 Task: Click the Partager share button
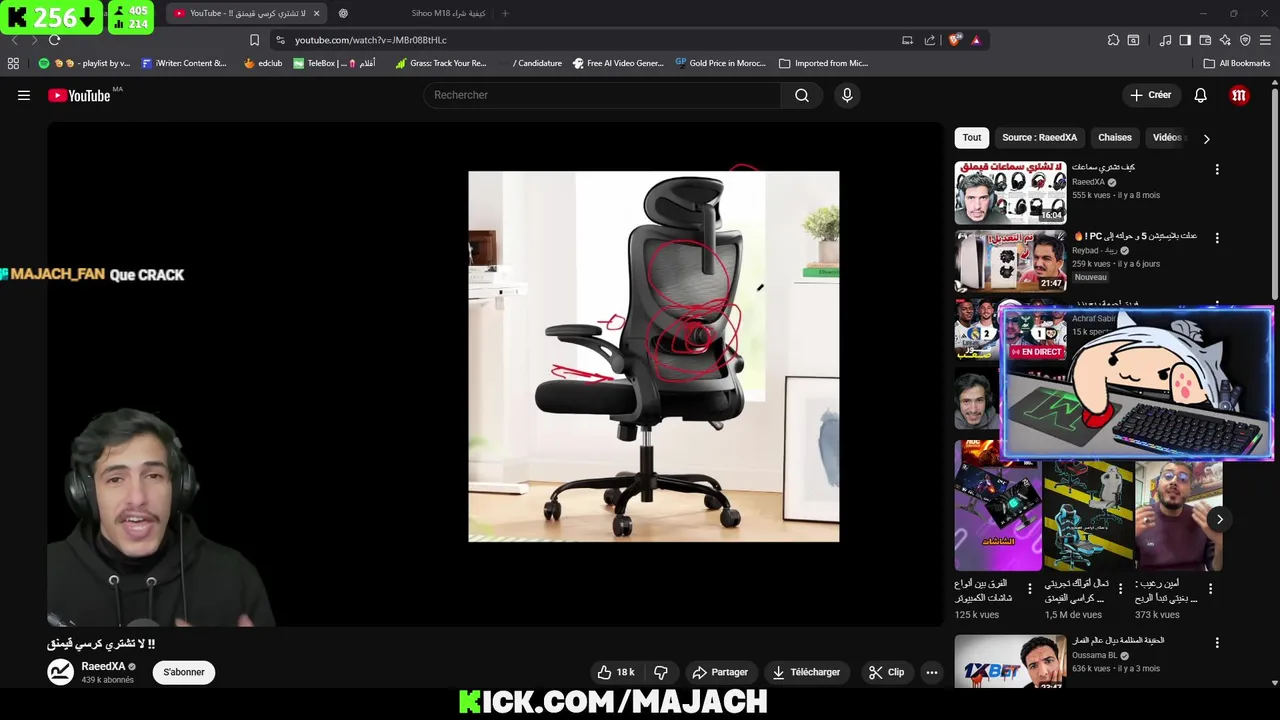720,672
